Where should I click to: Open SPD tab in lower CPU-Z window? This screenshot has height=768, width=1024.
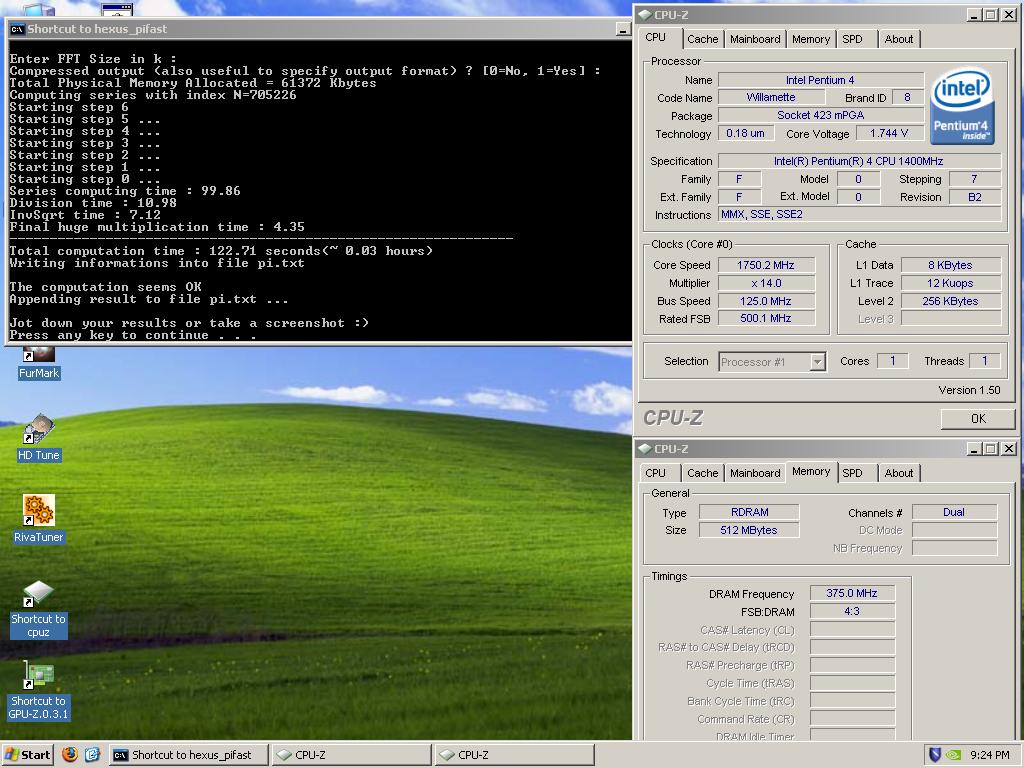coord(852,473)
